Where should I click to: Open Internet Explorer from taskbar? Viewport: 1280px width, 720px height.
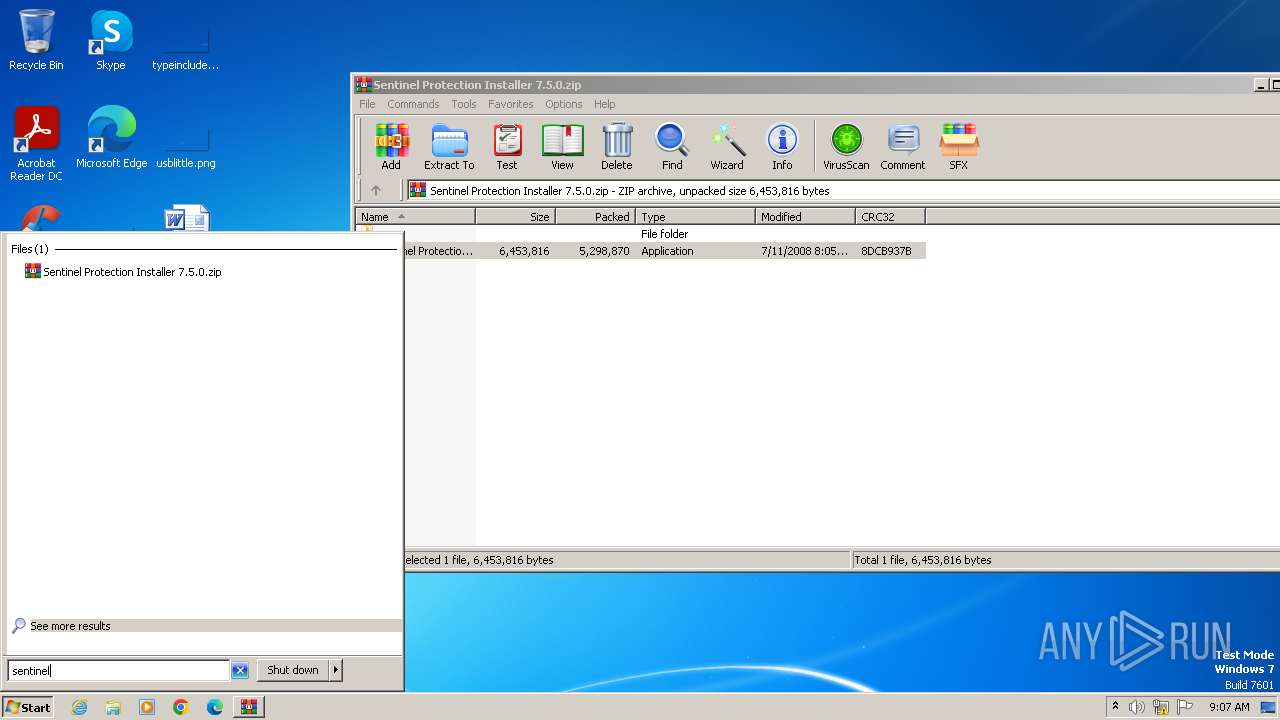(x=79, y=707)
